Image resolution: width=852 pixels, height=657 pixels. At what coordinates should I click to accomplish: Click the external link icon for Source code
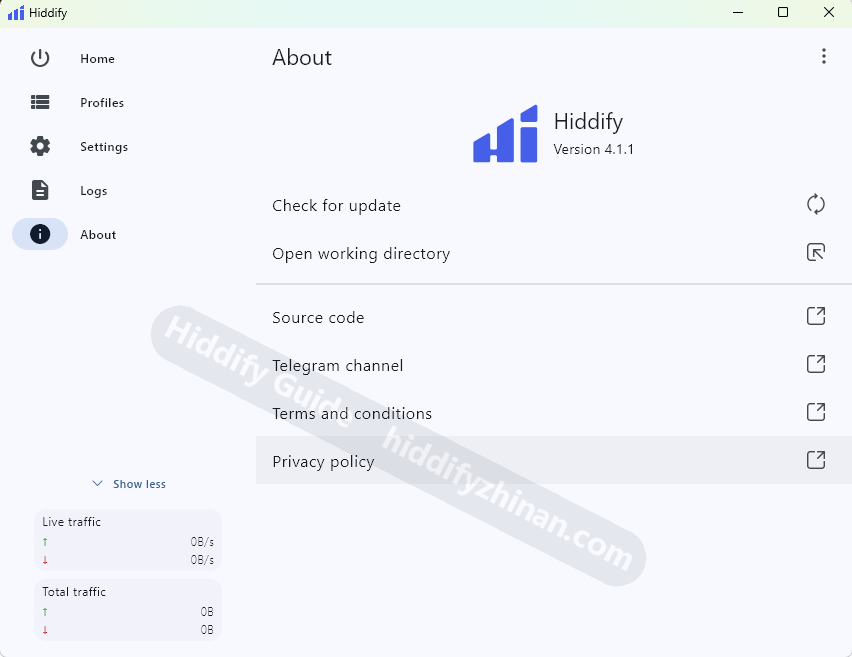click(816, 316)
